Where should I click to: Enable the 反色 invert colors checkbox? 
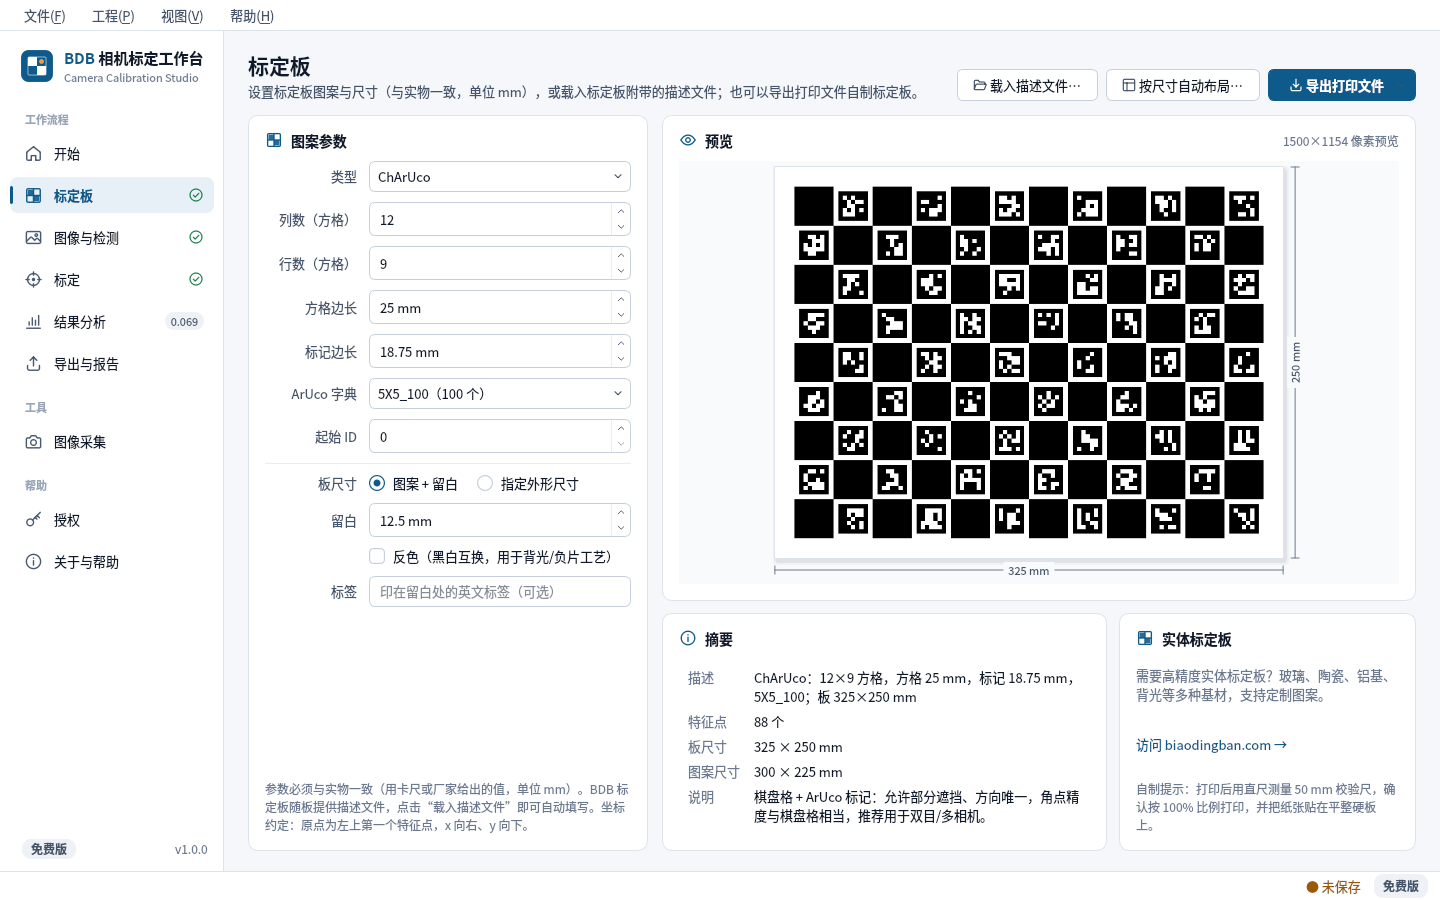[377, 557]
